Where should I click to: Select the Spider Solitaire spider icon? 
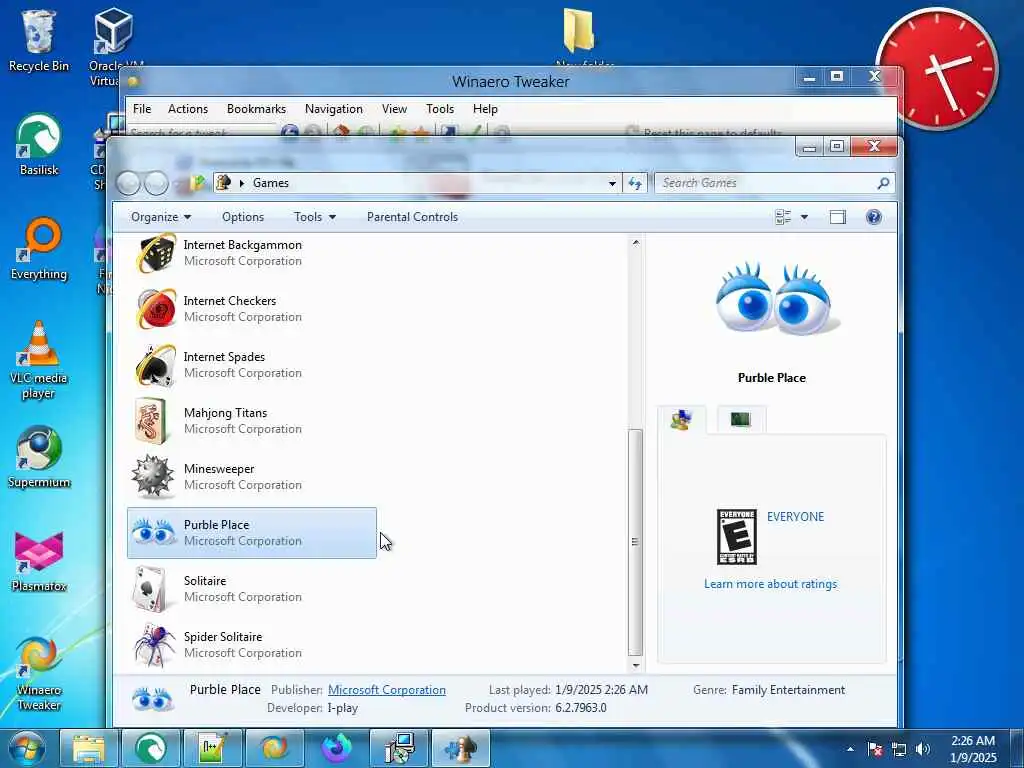[155, 645]
